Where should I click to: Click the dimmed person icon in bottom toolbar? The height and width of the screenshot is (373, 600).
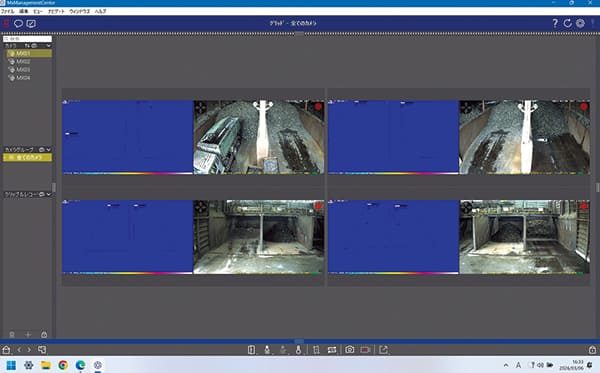(x=283, y=350)
